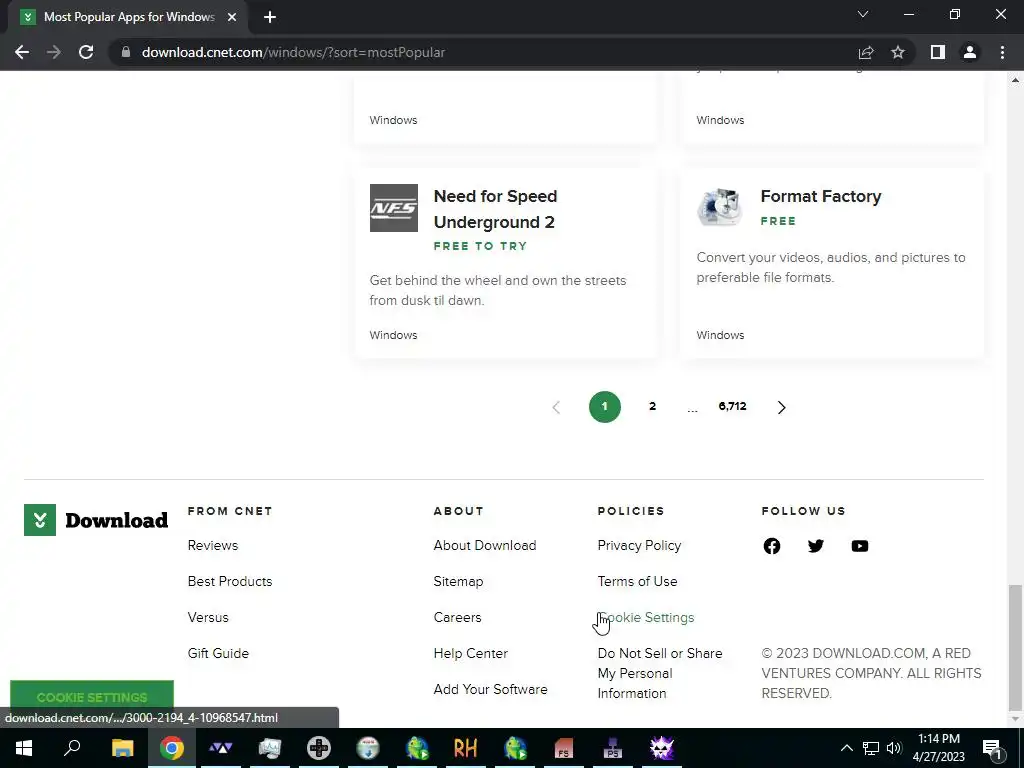1024x768 pixels.
Task: Select page 1 in pagination
Action: point(605,407)
